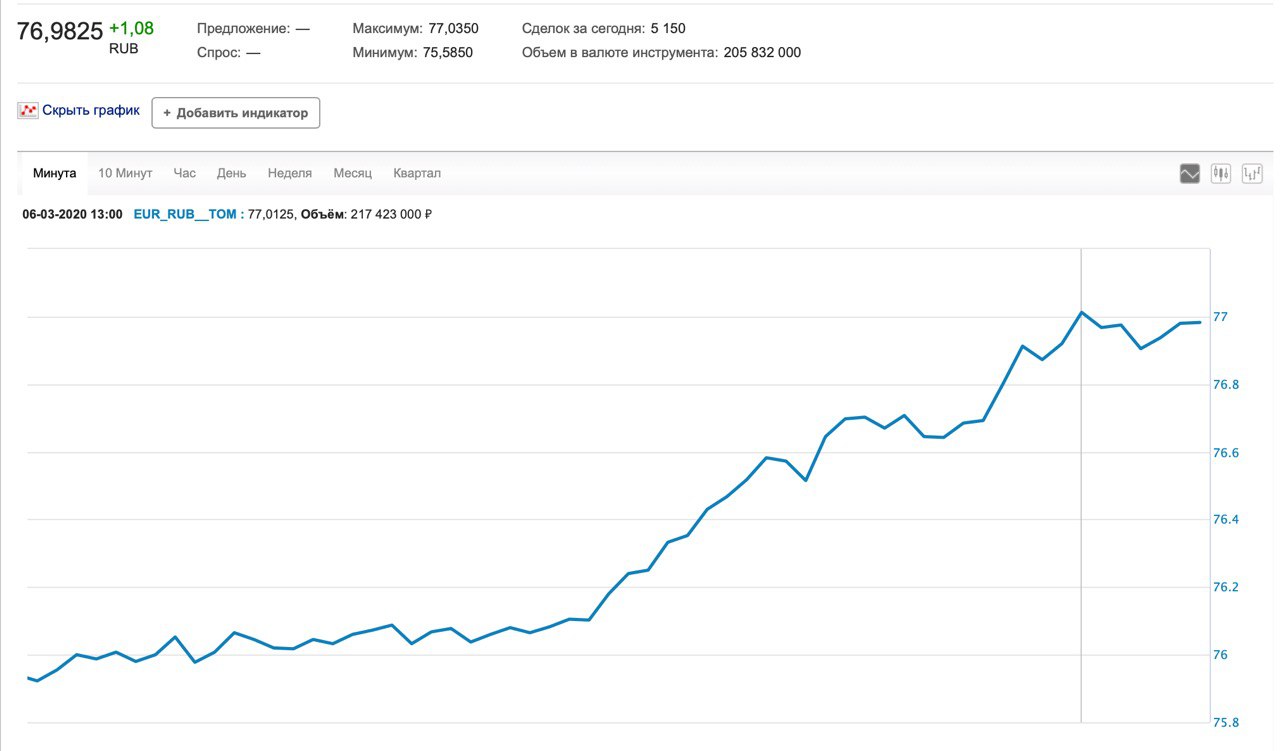The height and width of the screenshot is (751, 1280).
Task: Select the line chart type icon
Action: 1190,174
